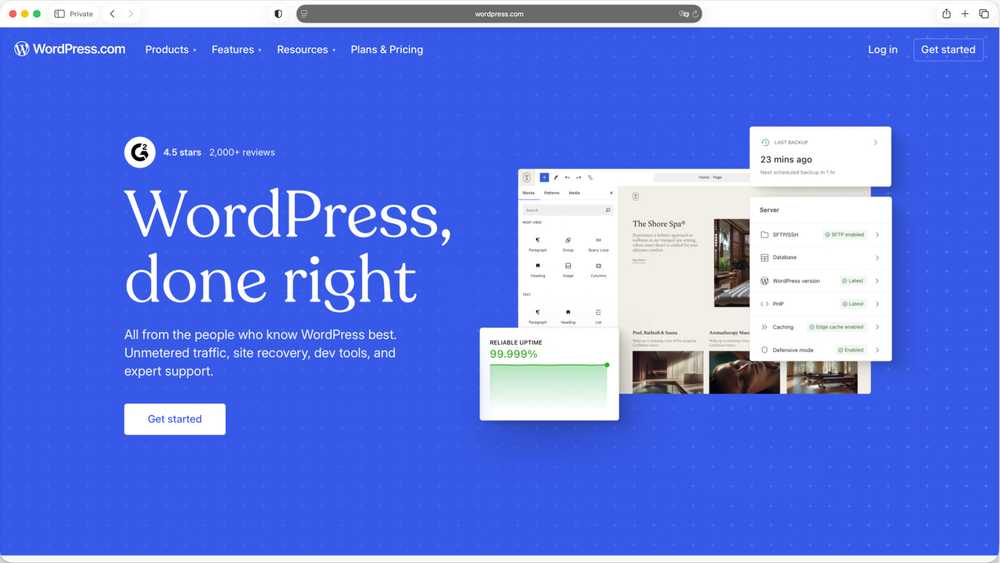Open the Safari share menu
Image resolution: width=1000 pixels, height=563 pixels.
tap(946, 13)
